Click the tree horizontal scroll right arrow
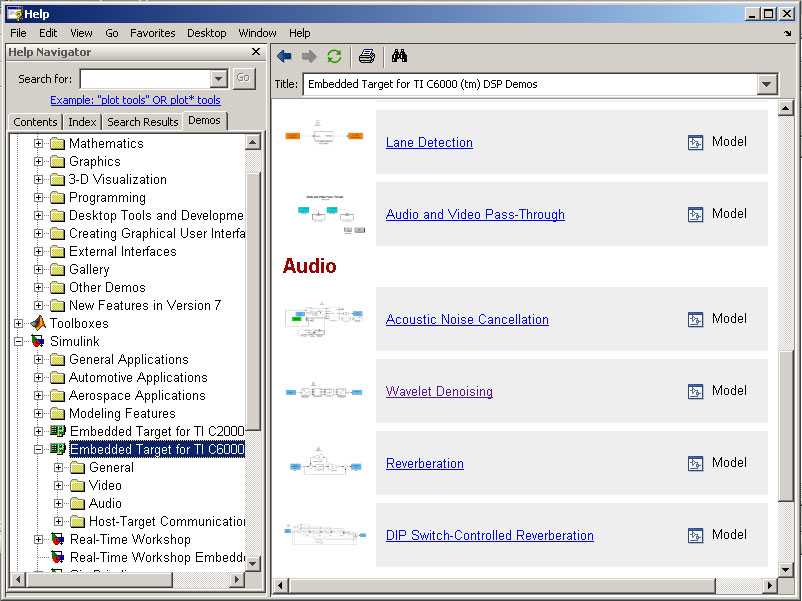This screenshot has width=802, height=601. [x=236, y=580]
